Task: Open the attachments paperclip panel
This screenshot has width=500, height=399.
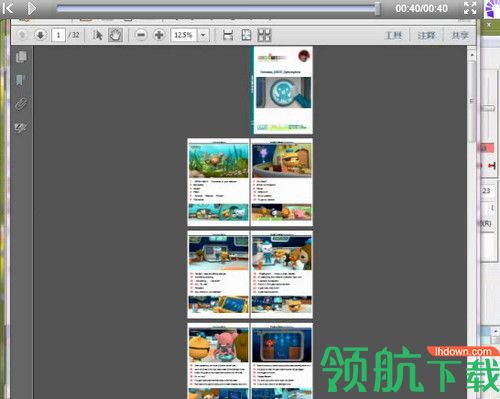Action: [21, 104]
